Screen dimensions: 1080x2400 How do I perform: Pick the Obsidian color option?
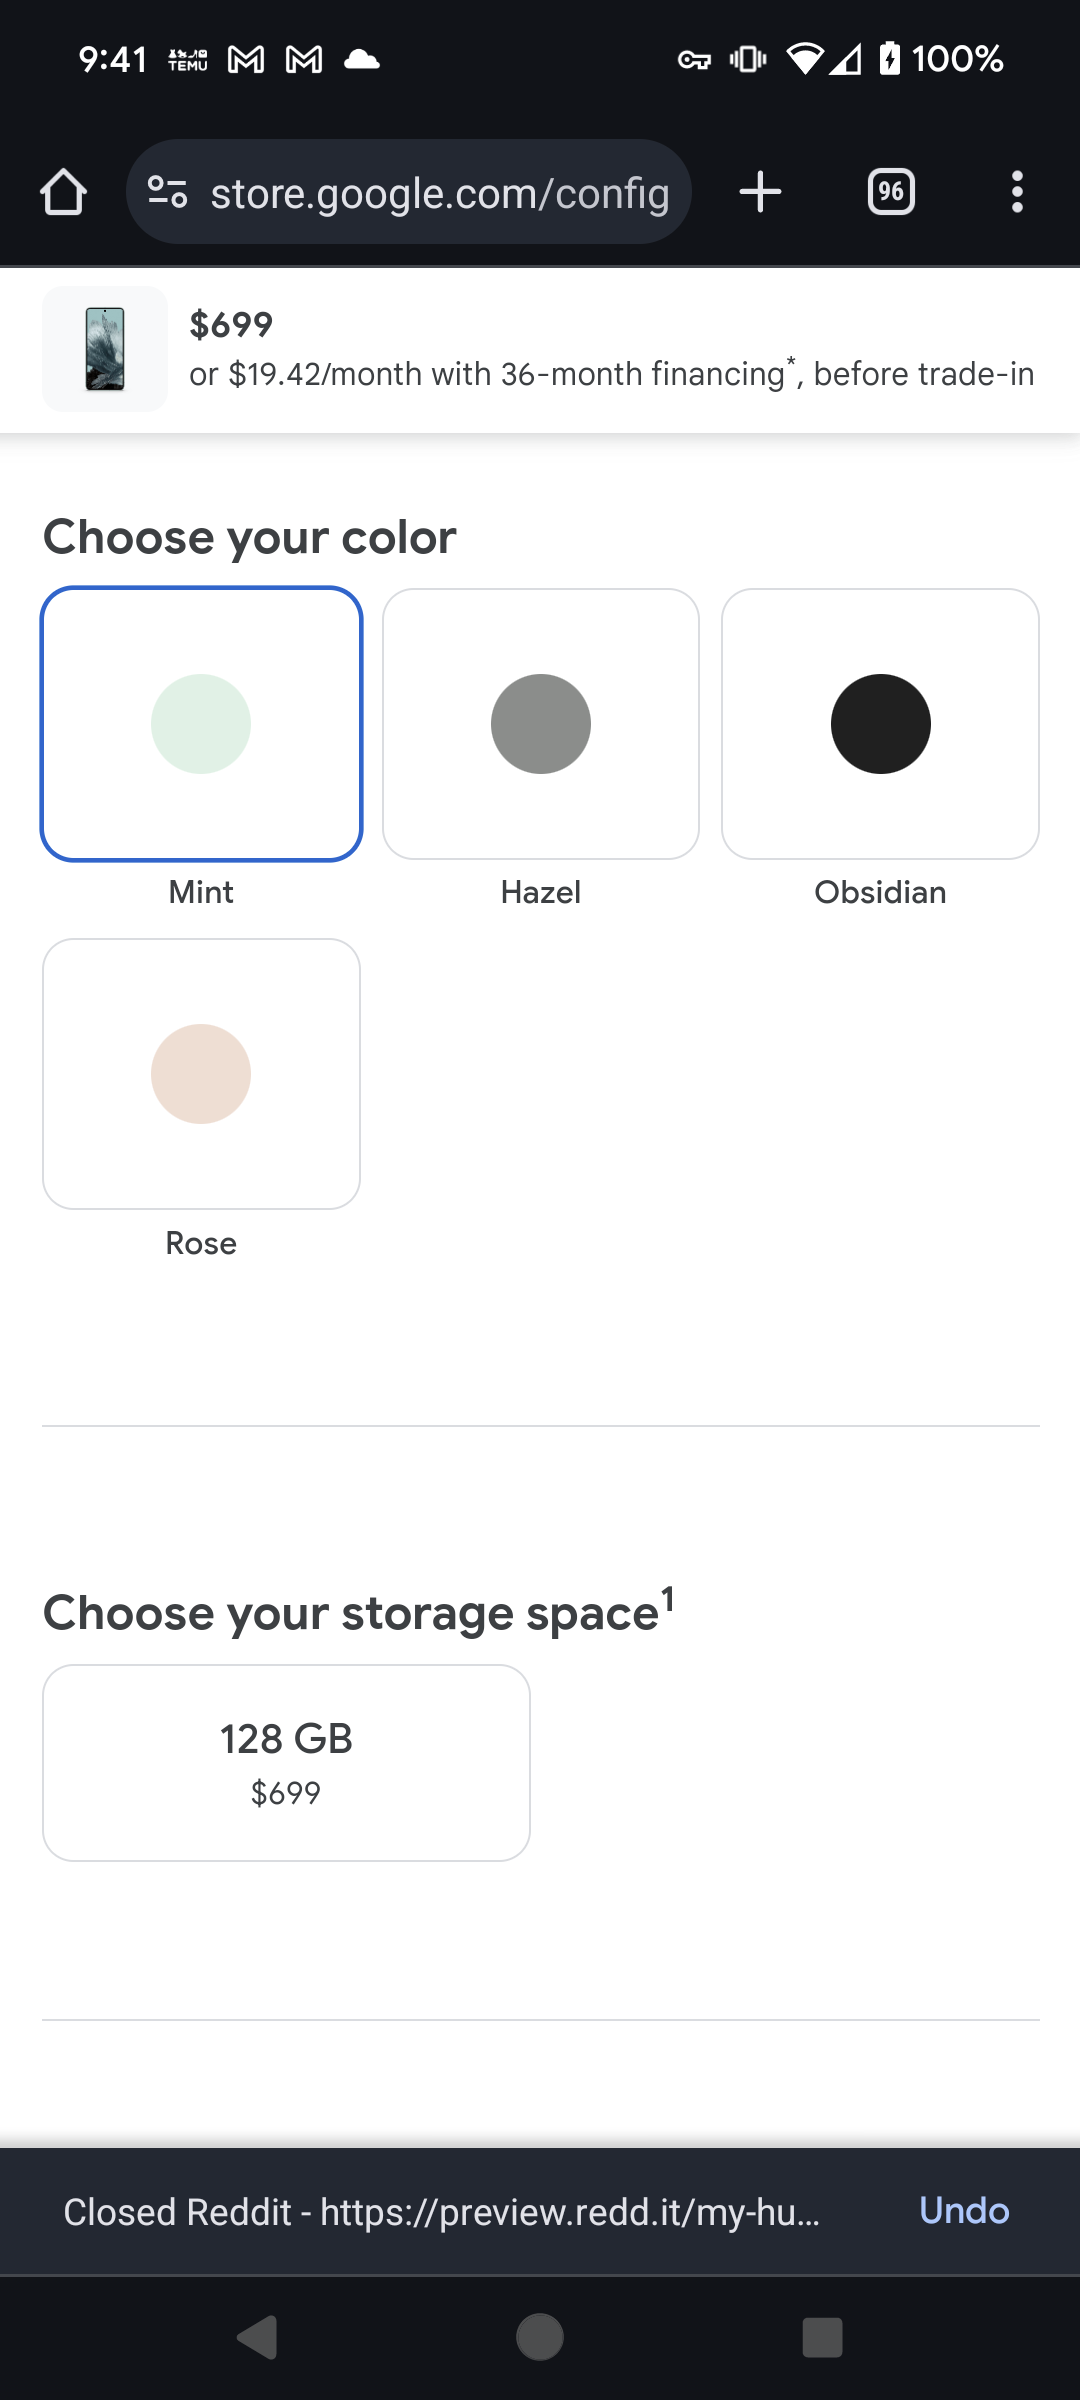[x=880, y=724]
